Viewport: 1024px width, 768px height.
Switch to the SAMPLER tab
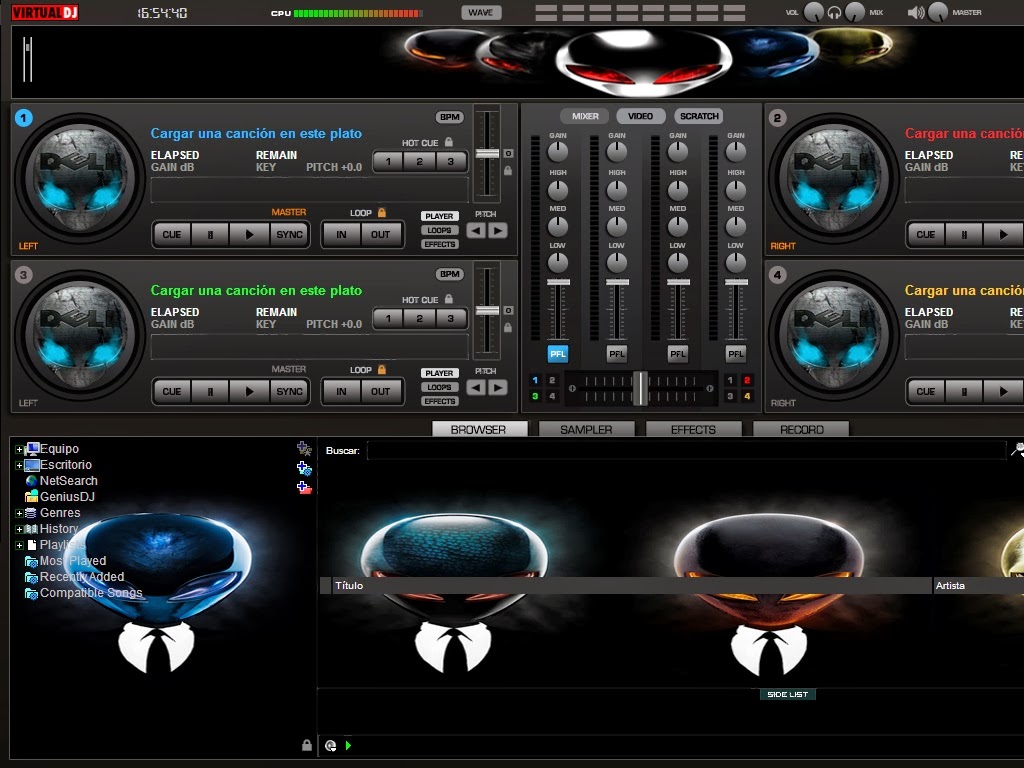pyautogui.click(x=586, y=428)
